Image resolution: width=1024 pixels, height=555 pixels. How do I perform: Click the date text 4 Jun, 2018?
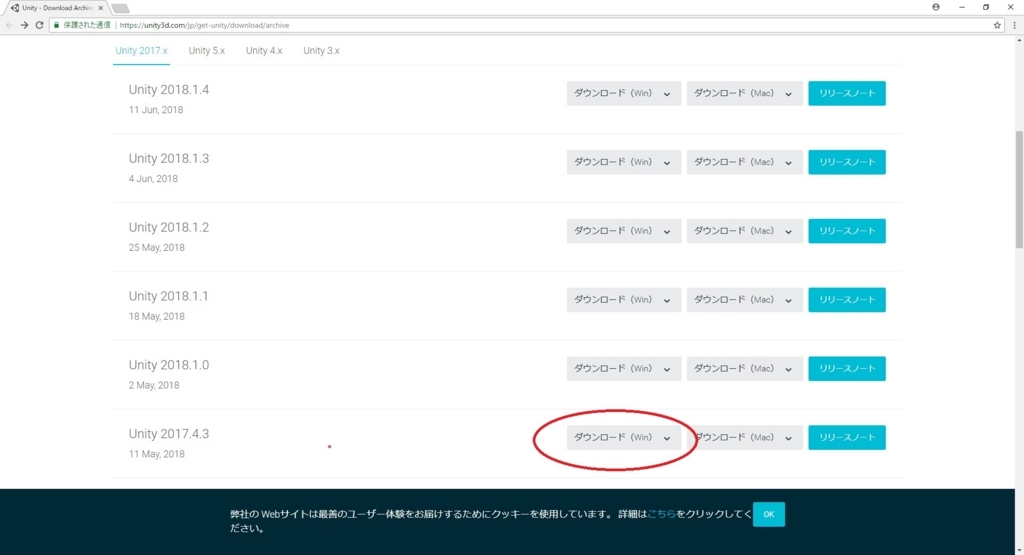click(x=153, y=179)
